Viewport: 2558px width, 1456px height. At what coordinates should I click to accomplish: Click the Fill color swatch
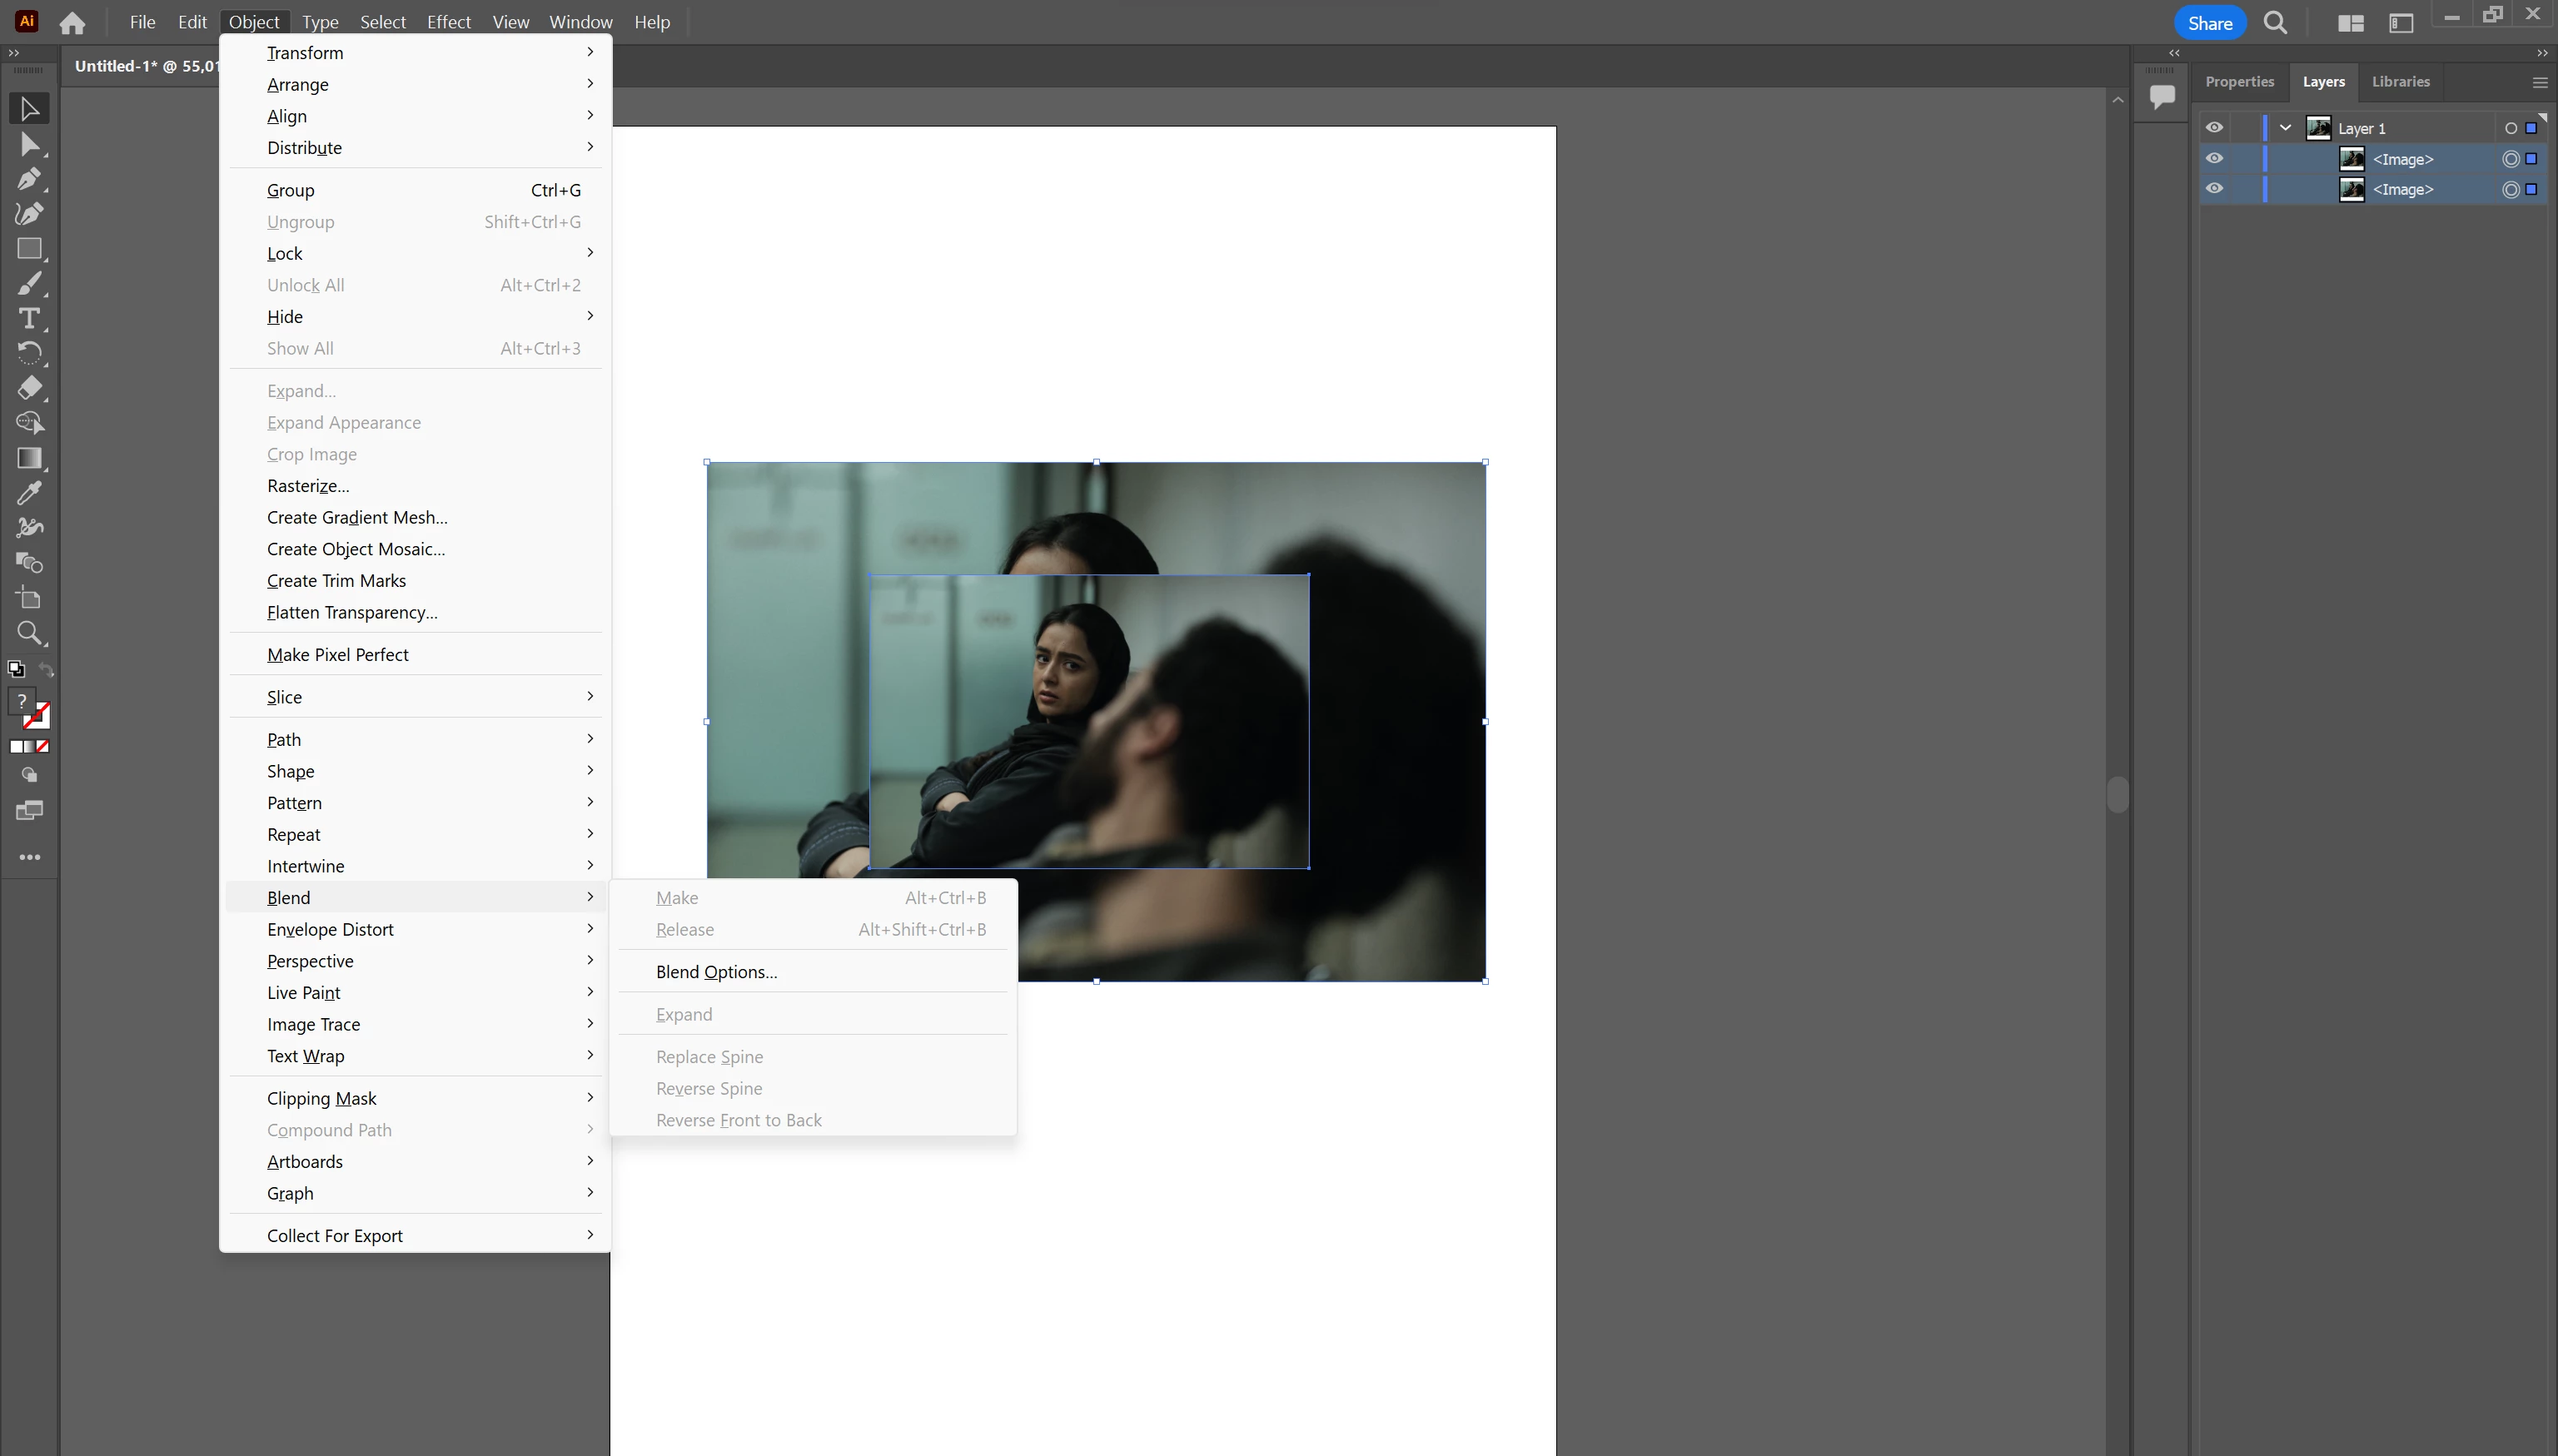(x=21, y=702)
